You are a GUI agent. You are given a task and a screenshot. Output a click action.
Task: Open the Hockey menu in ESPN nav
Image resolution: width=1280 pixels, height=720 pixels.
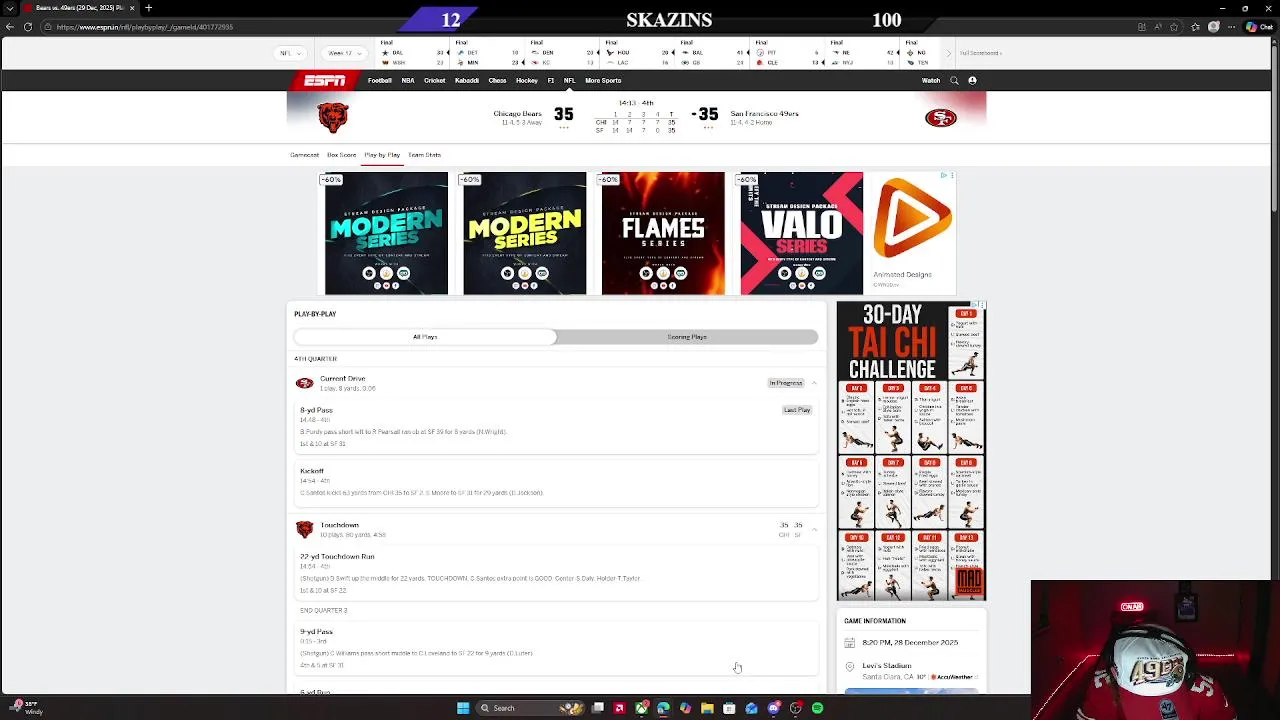tap(527, 80)
